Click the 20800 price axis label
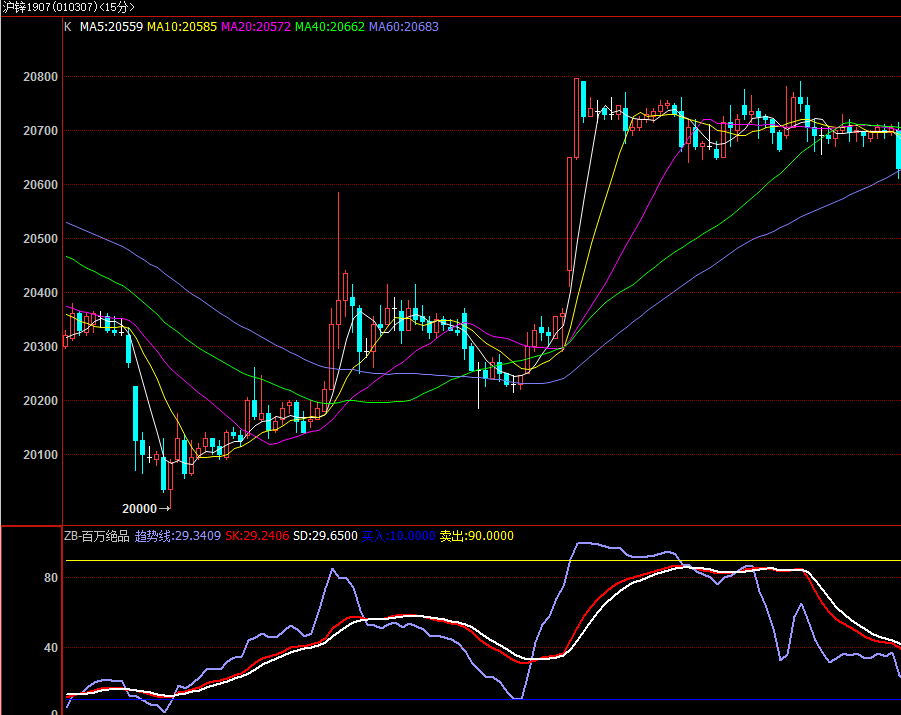The image size is (901, 715). click(x=40, y=77)
